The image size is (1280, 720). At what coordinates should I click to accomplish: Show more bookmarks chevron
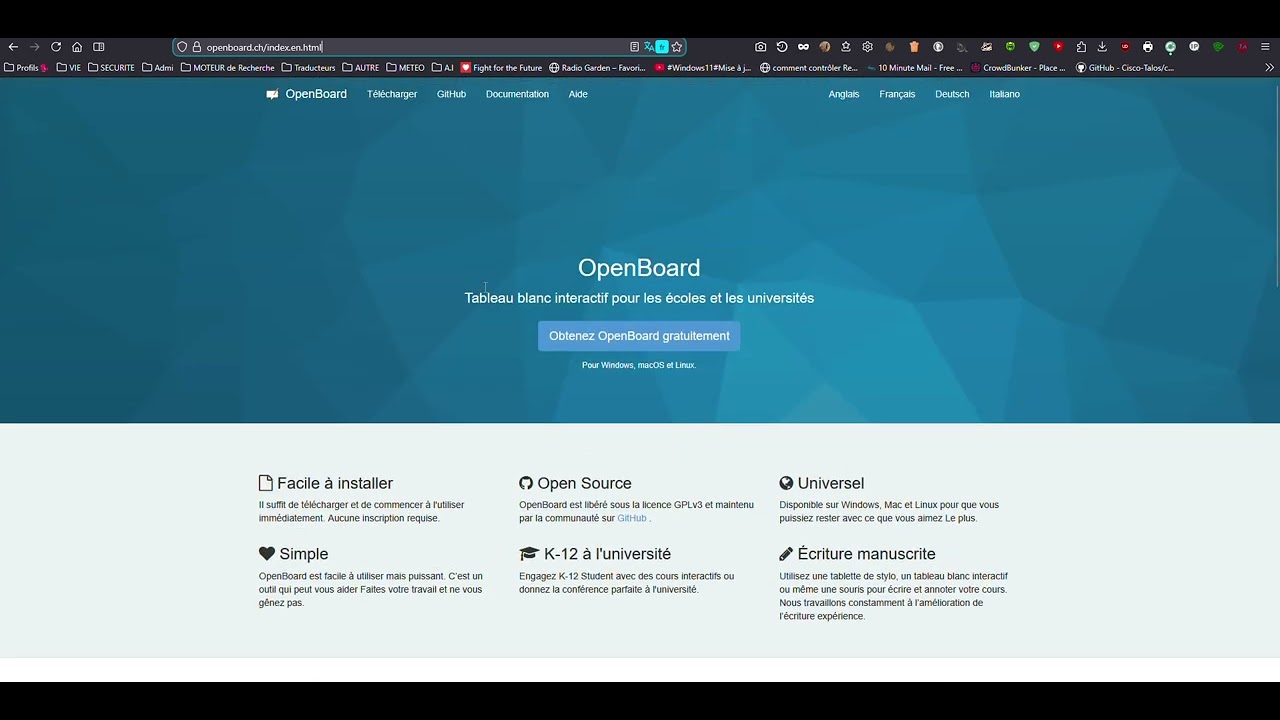point(1270,68)
